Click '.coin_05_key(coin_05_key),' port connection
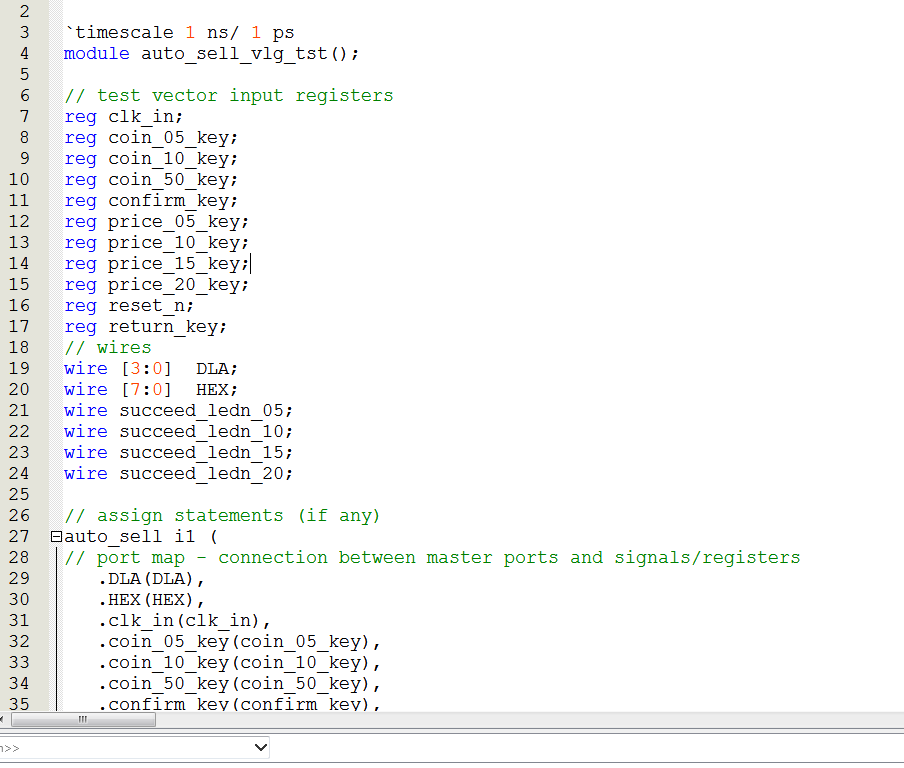 (x=239, y=642)
